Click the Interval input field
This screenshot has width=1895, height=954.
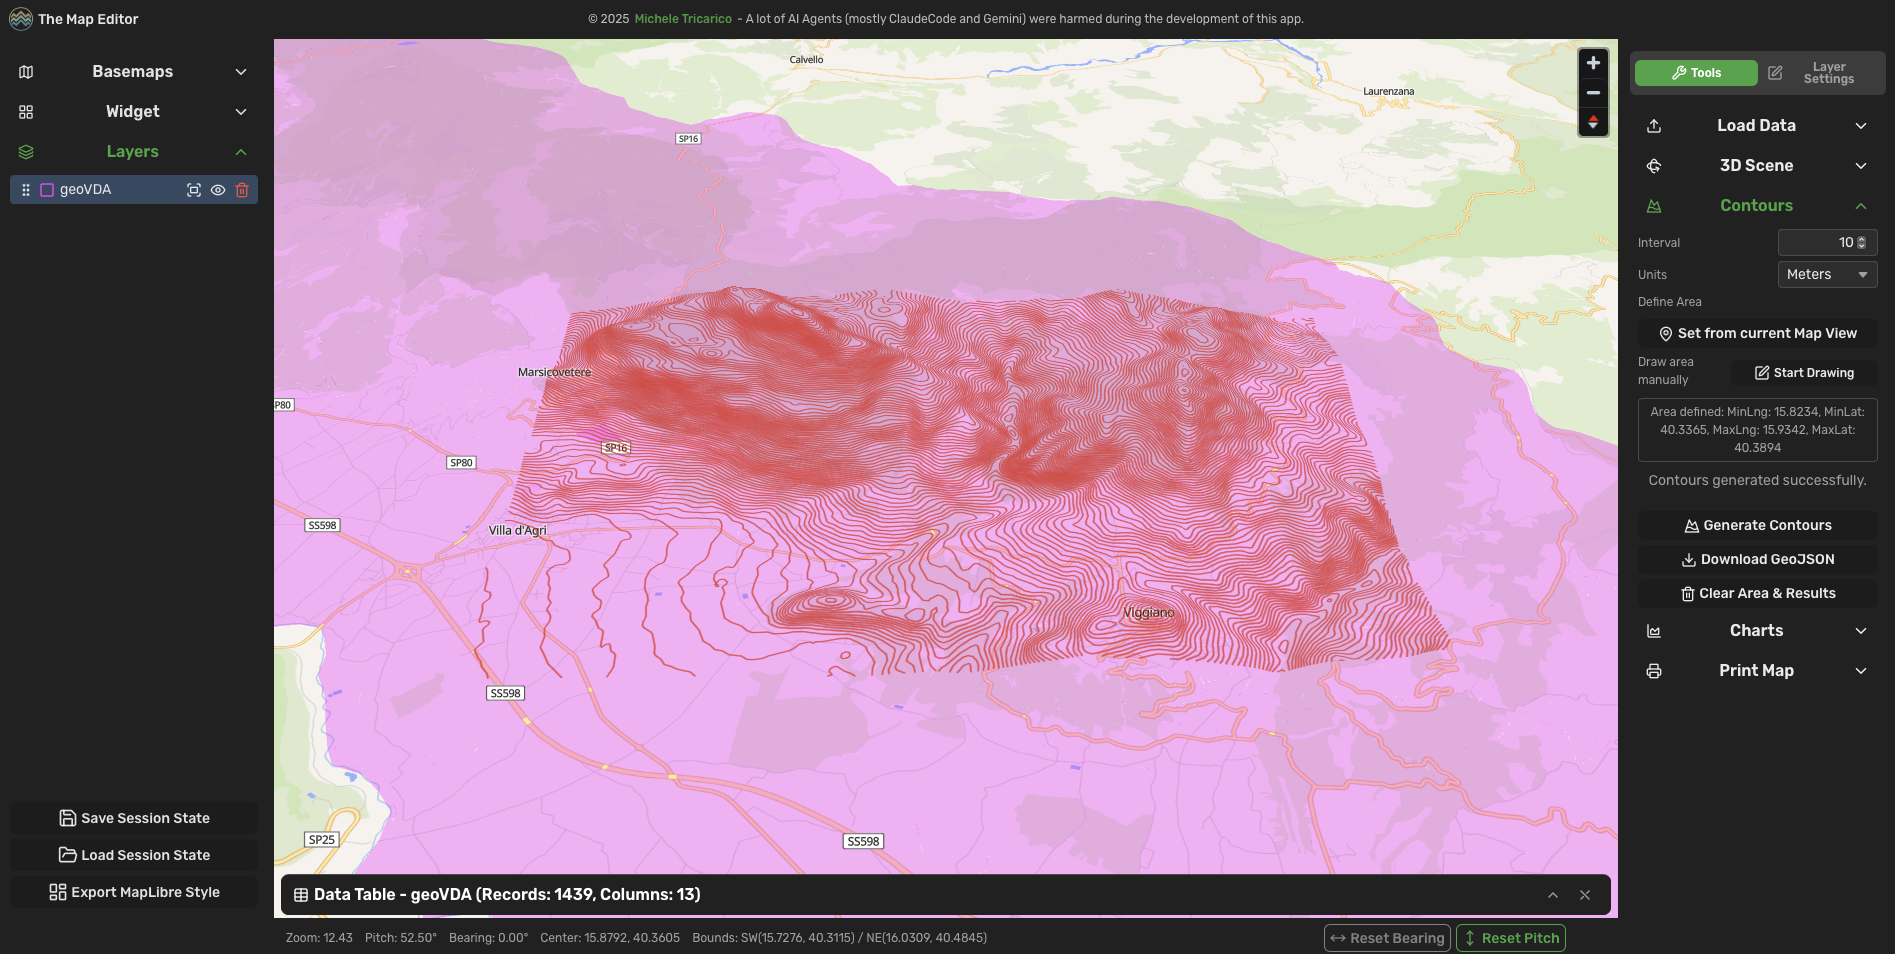pos(1825,242)
